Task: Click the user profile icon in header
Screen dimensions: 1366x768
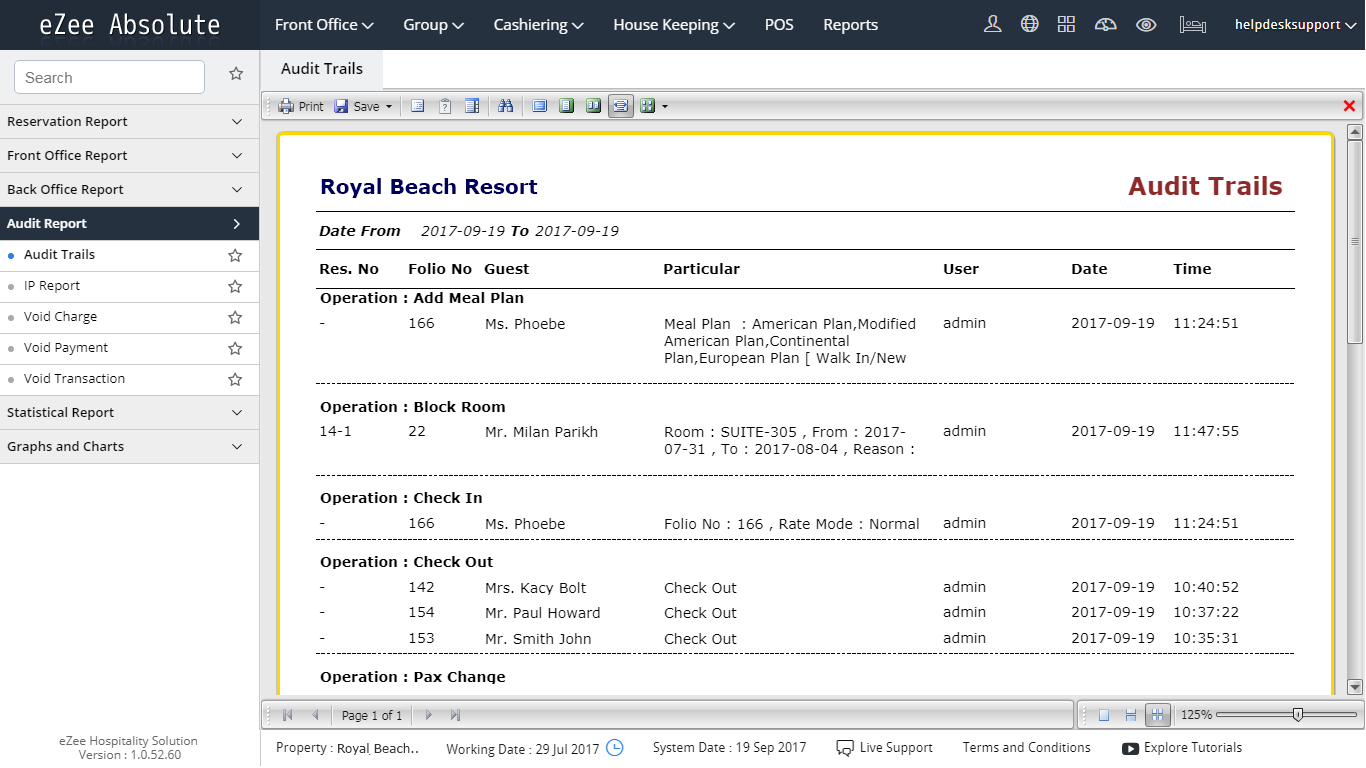Action: click(x=992, y=24)
